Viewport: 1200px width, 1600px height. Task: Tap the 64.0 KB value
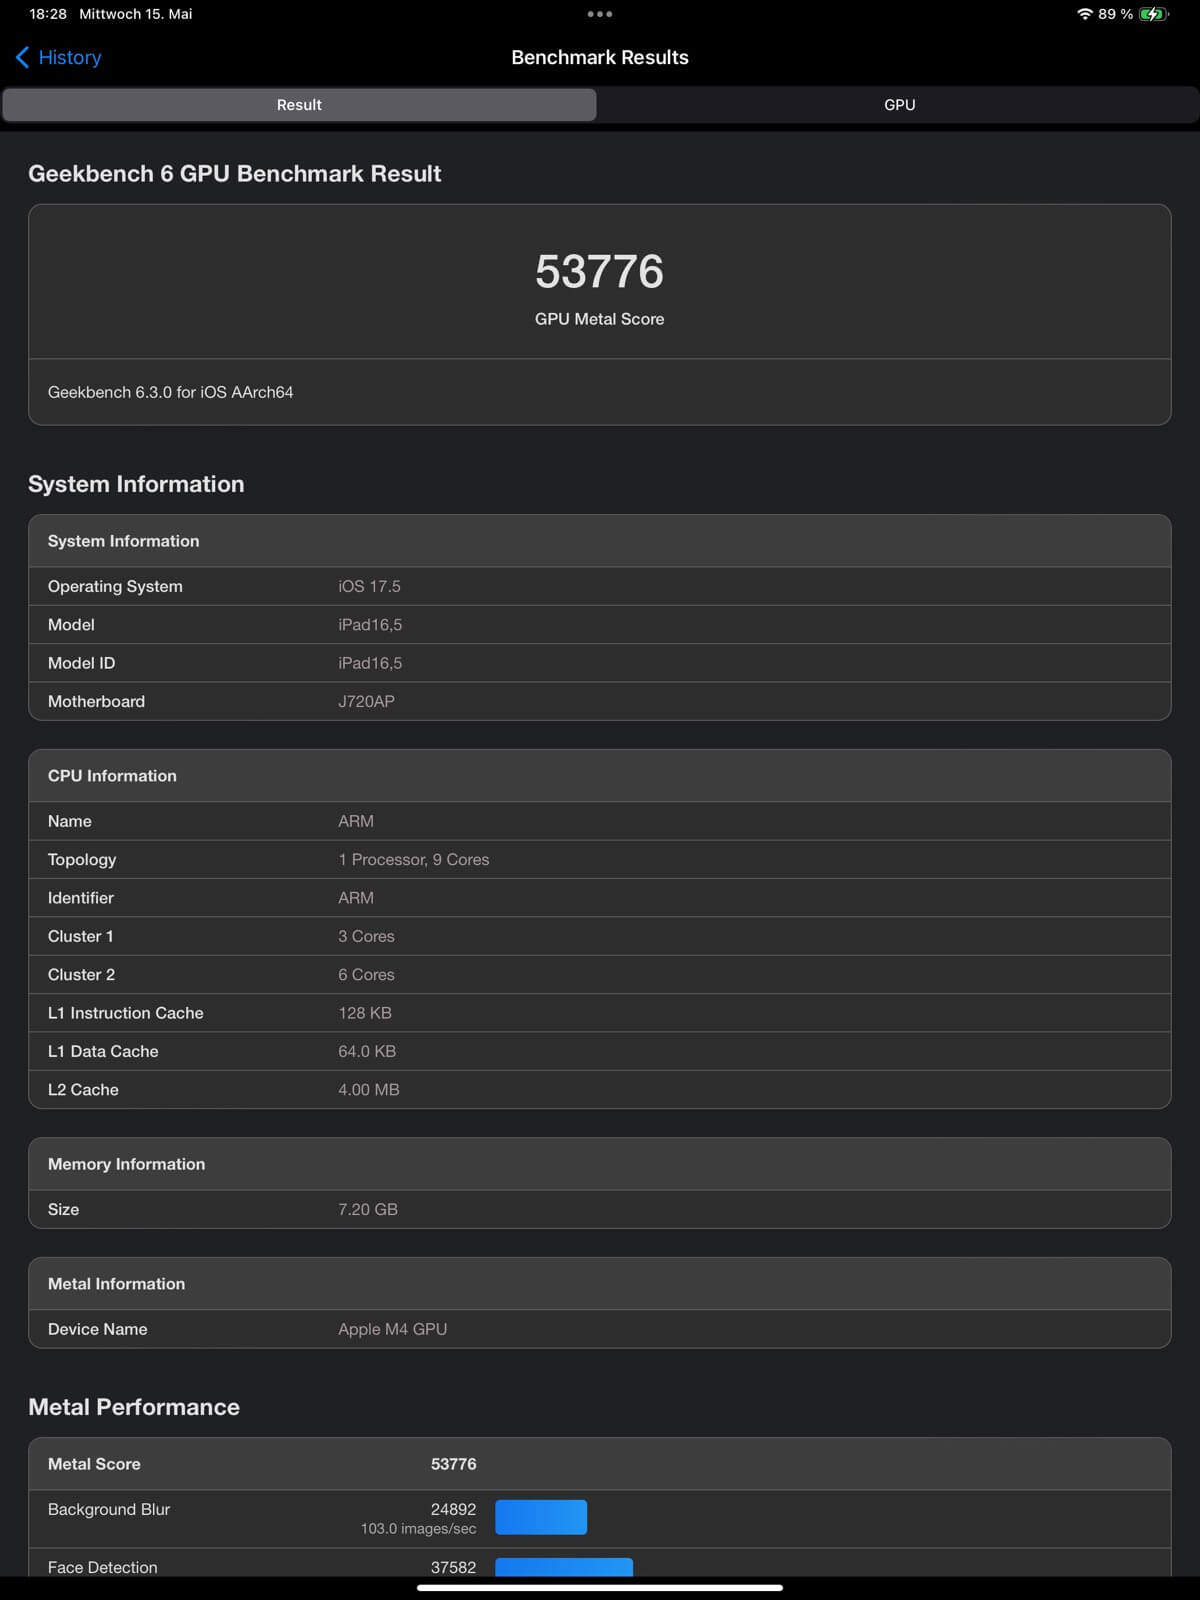367,1052
